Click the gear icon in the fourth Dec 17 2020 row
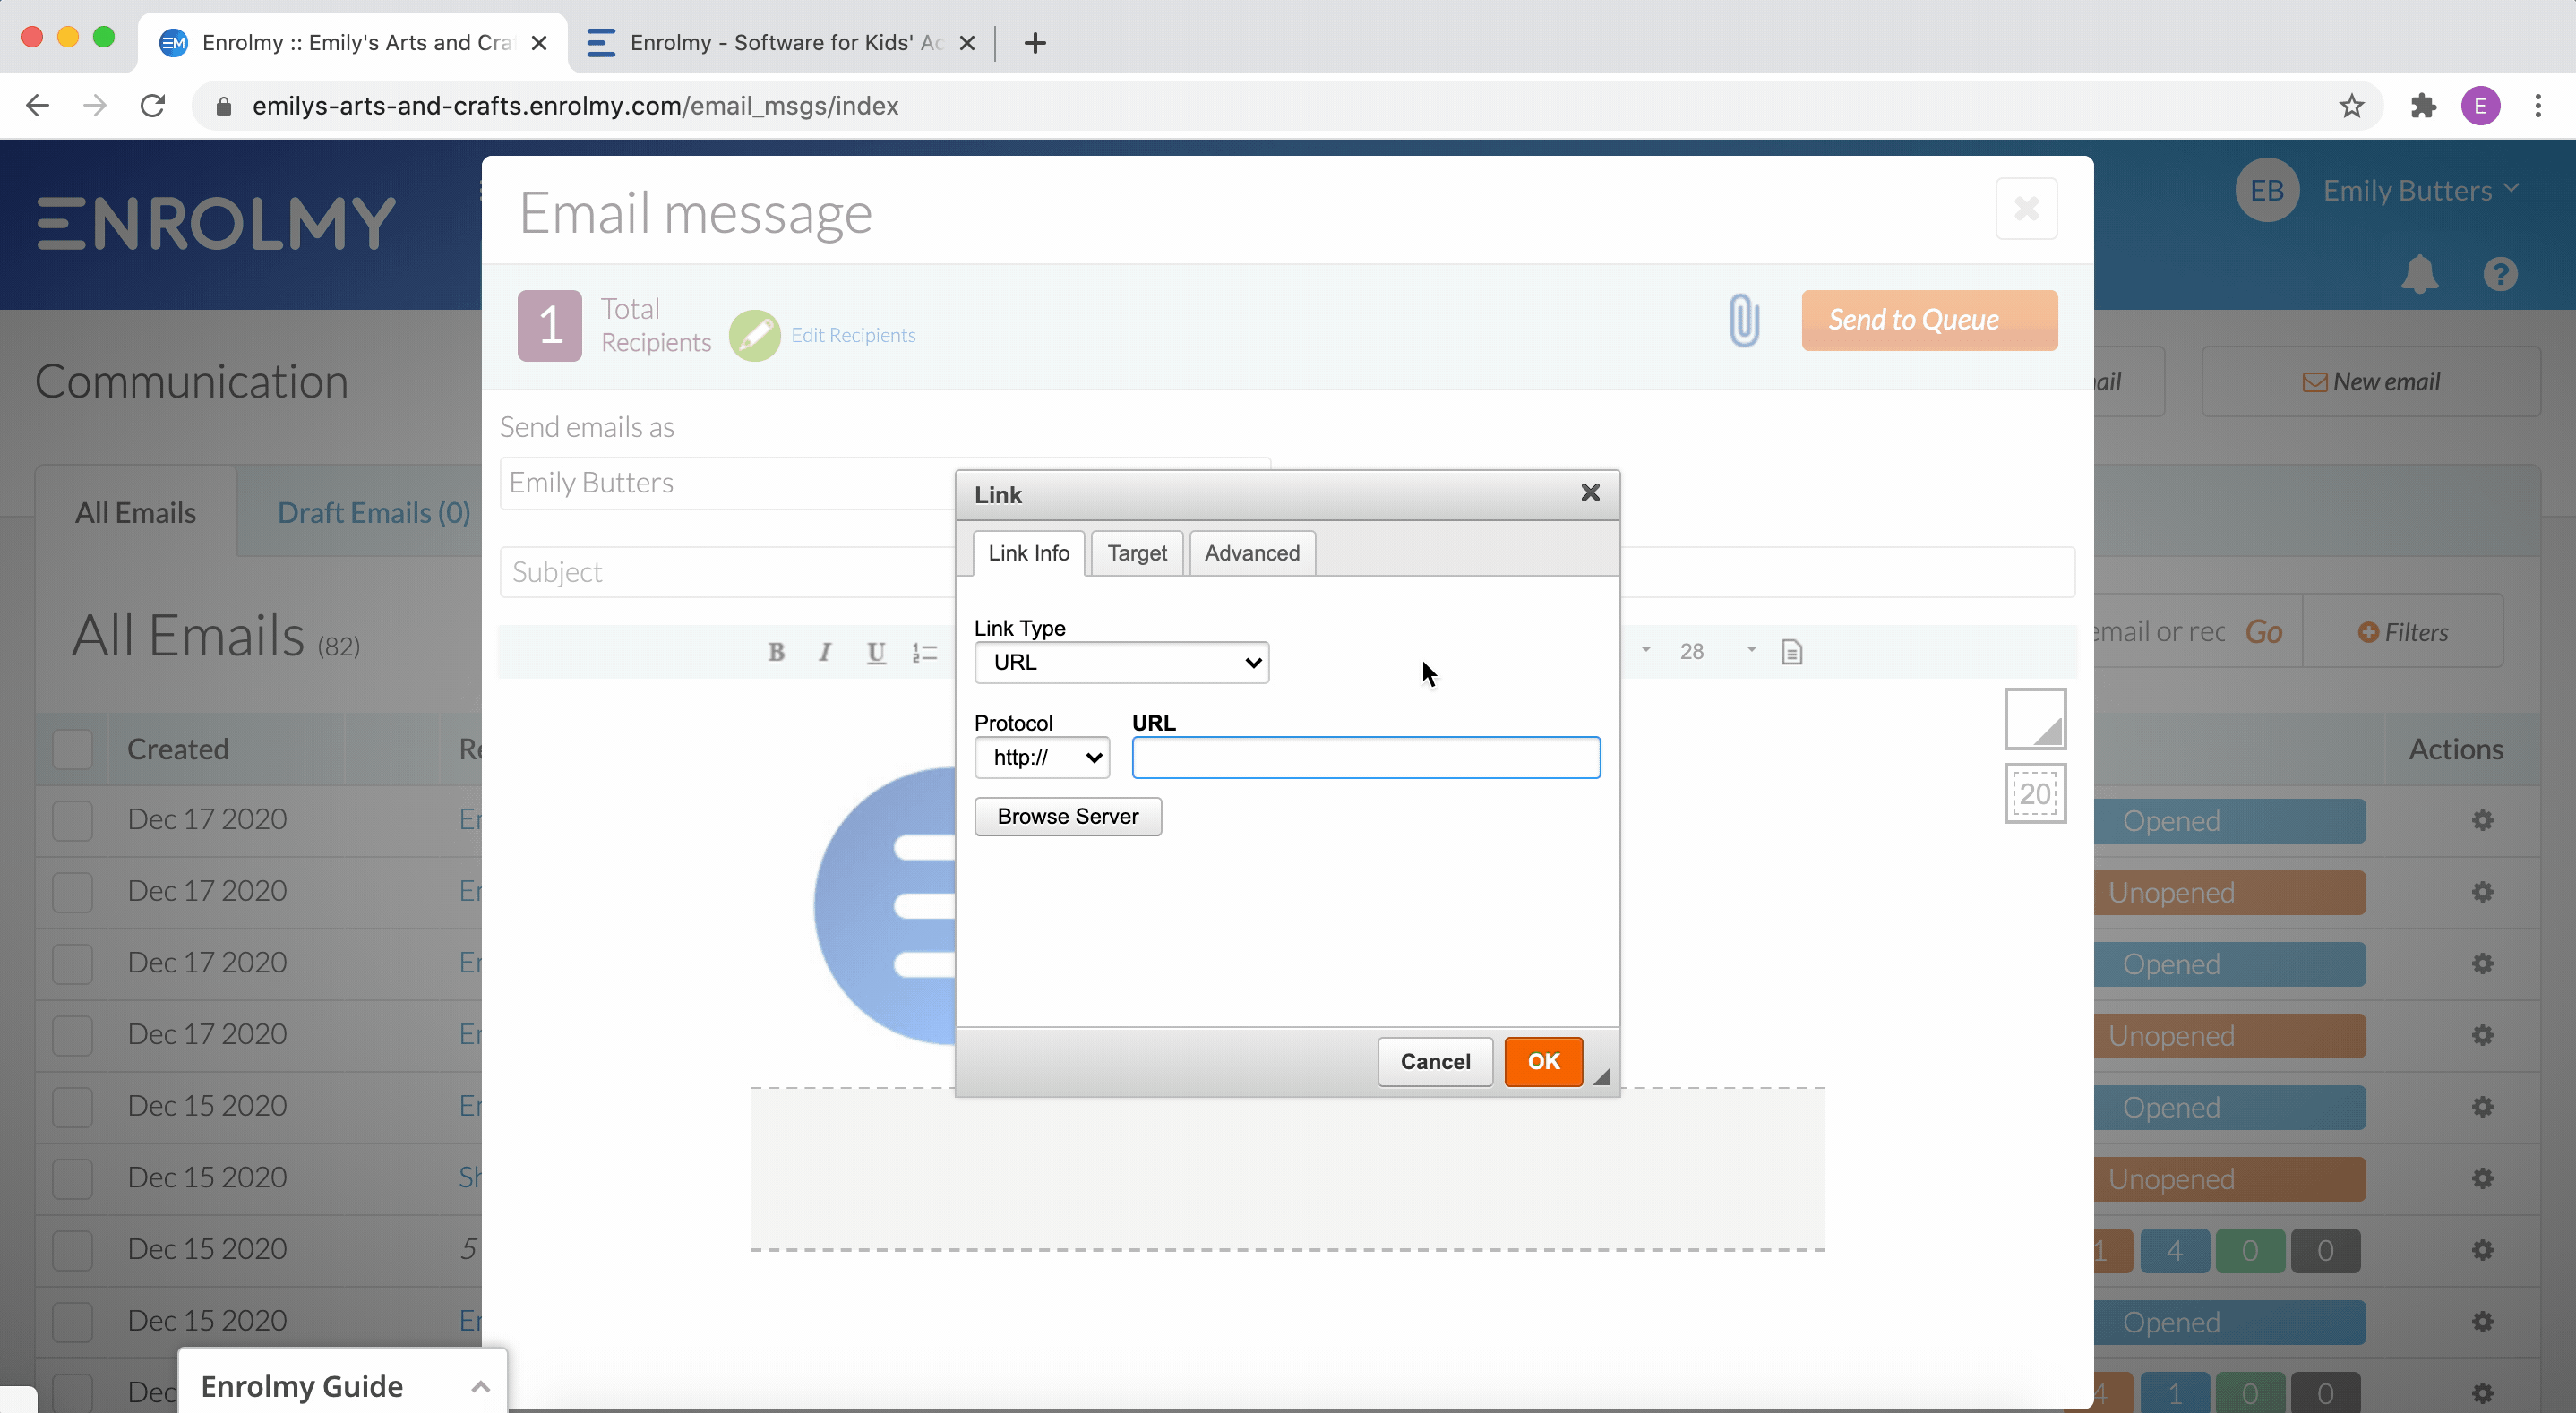This screenshot has width=2576, height=1413. (2482, 1035)
